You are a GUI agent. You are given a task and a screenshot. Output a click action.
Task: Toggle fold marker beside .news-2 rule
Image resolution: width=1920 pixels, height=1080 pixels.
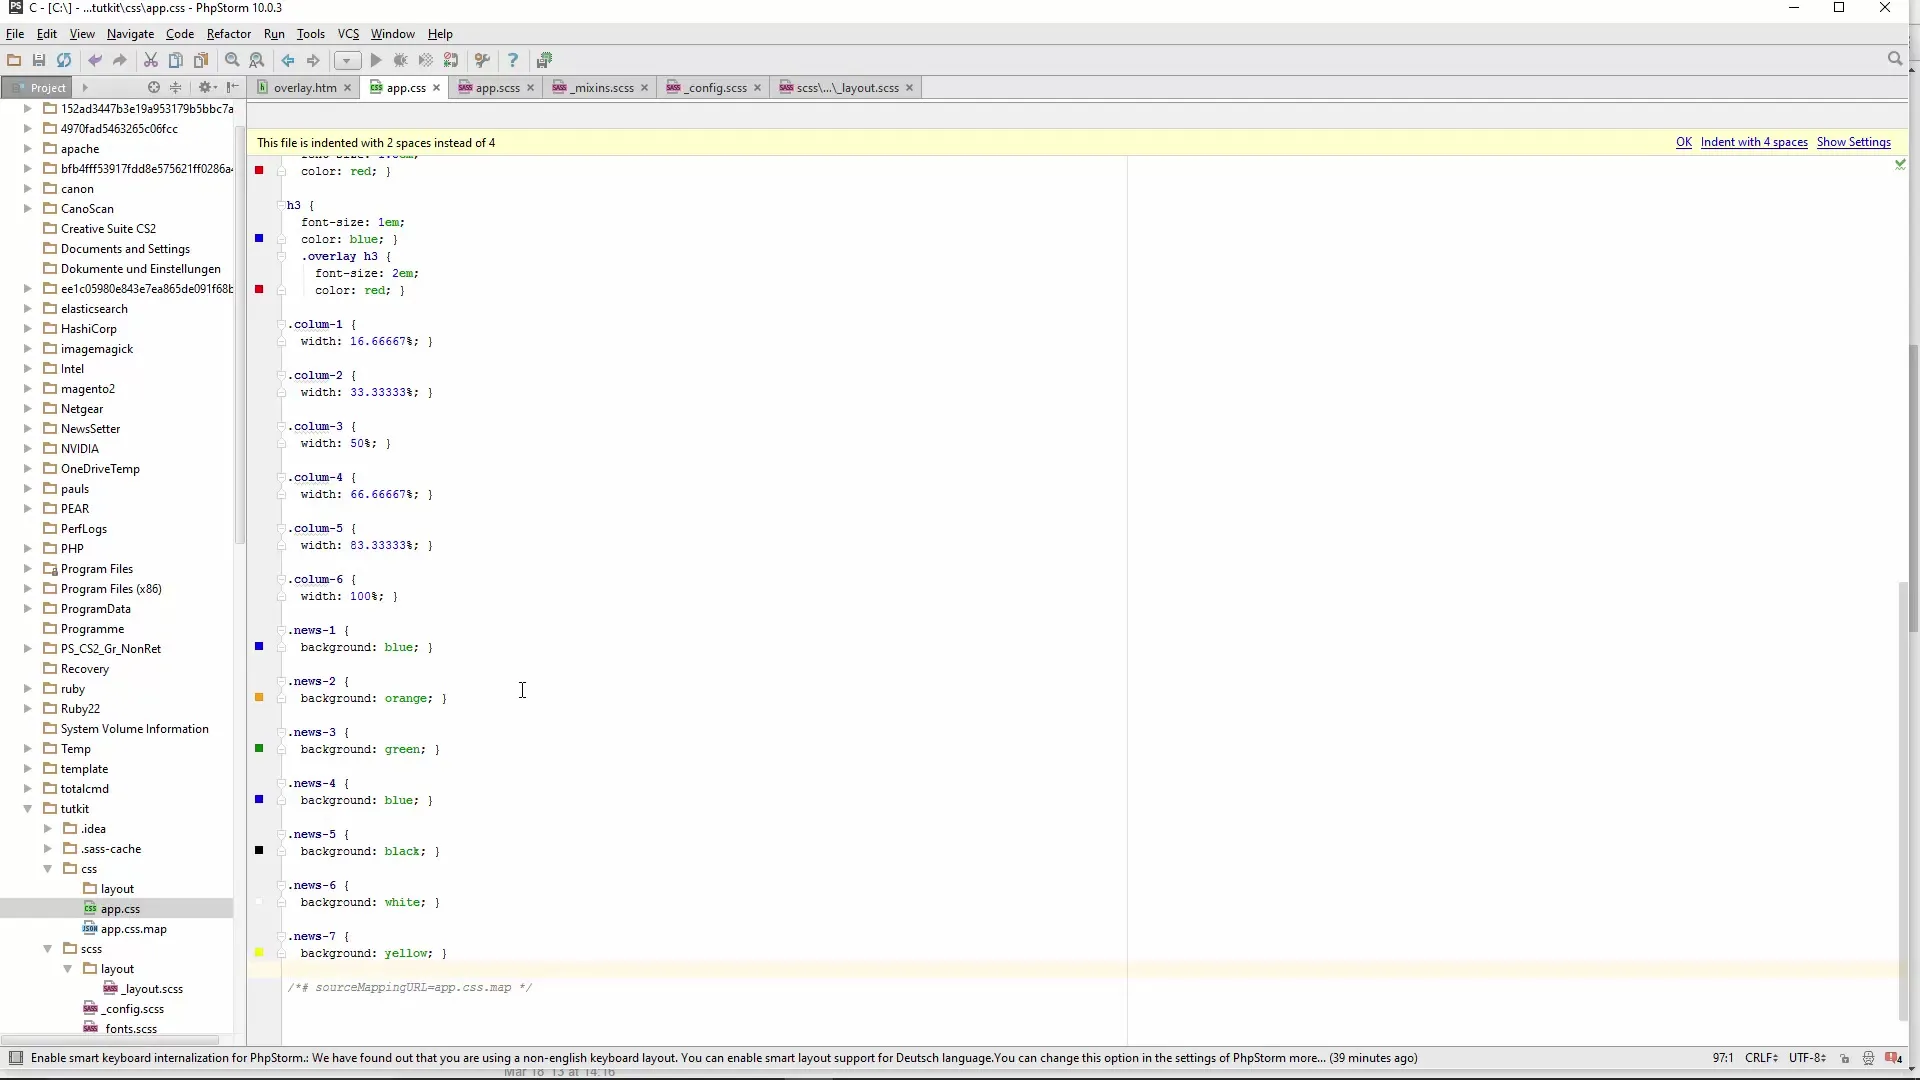pyautogui.click(x=282, y=682)
